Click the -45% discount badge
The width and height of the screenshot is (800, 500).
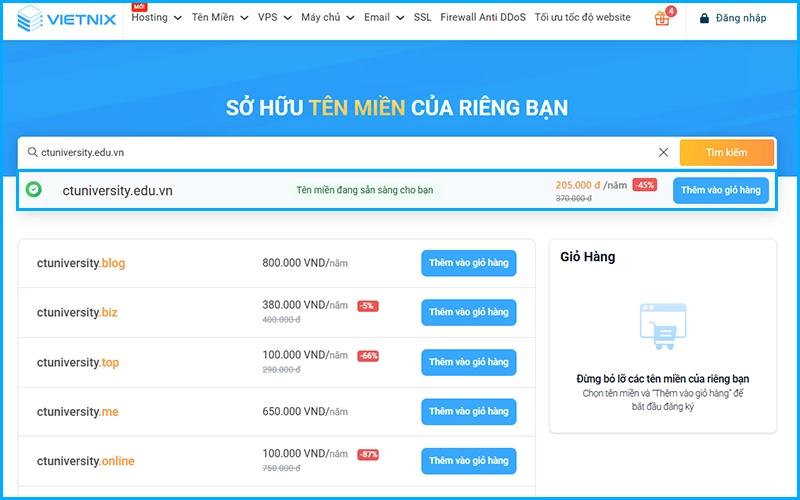644,185
